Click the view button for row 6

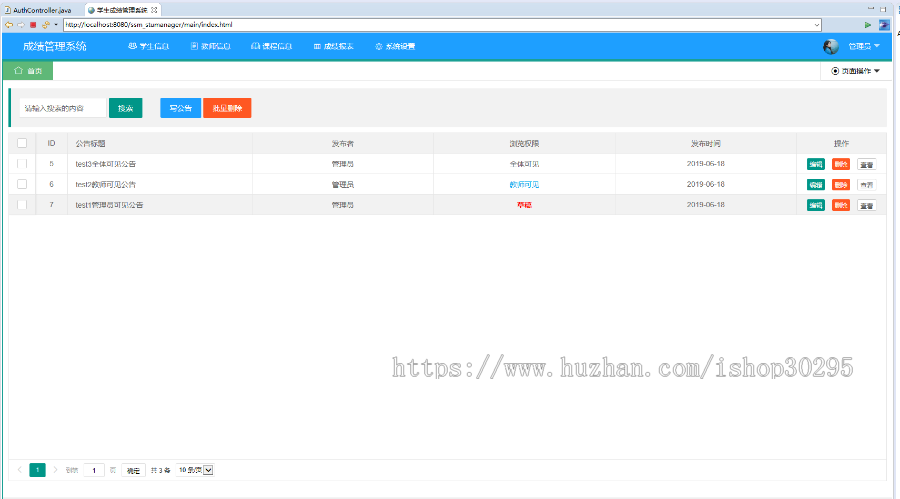(867, 185)
